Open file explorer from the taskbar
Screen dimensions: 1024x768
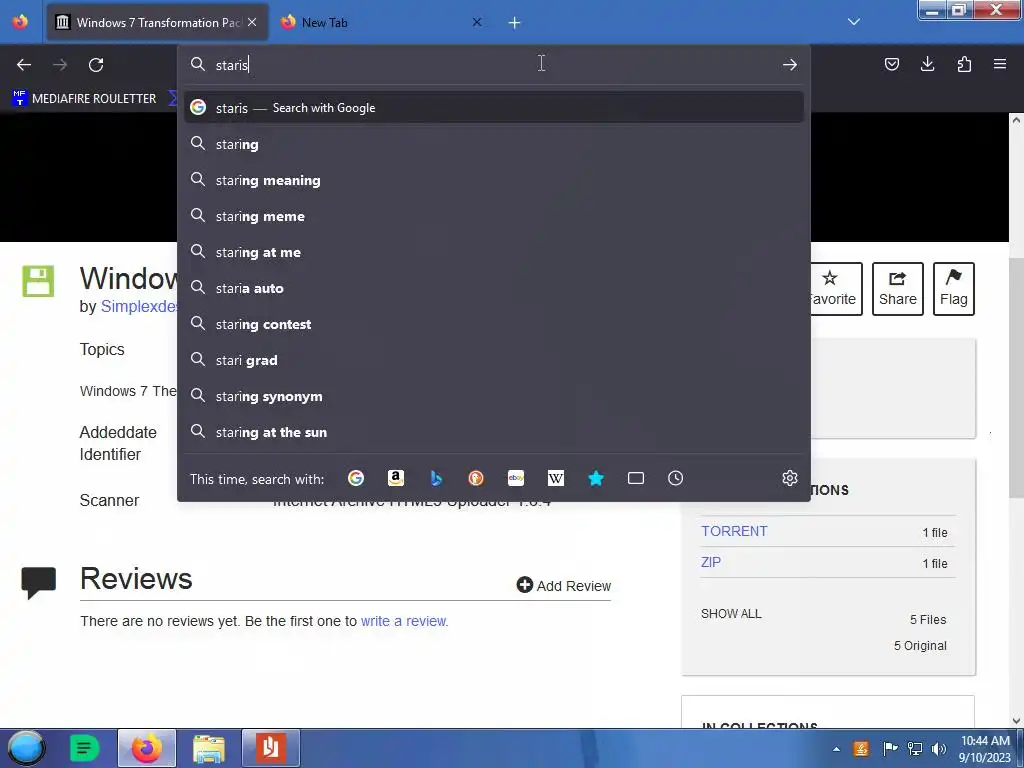[209, 748]
